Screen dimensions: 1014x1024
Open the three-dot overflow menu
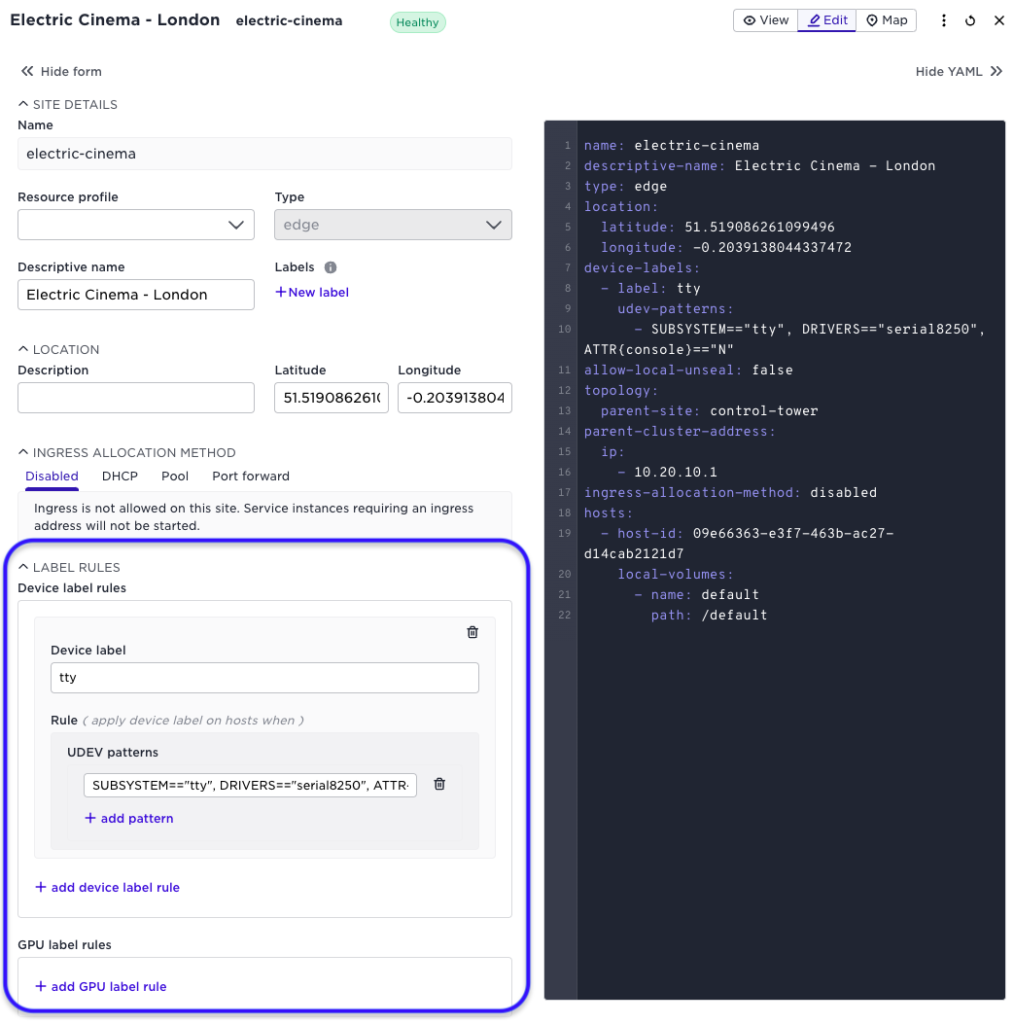click(944, 20)
